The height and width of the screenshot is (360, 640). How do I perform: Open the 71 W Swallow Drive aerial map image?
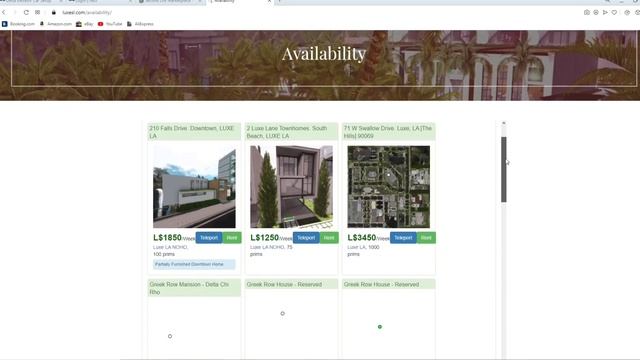(x=389, y=187)
